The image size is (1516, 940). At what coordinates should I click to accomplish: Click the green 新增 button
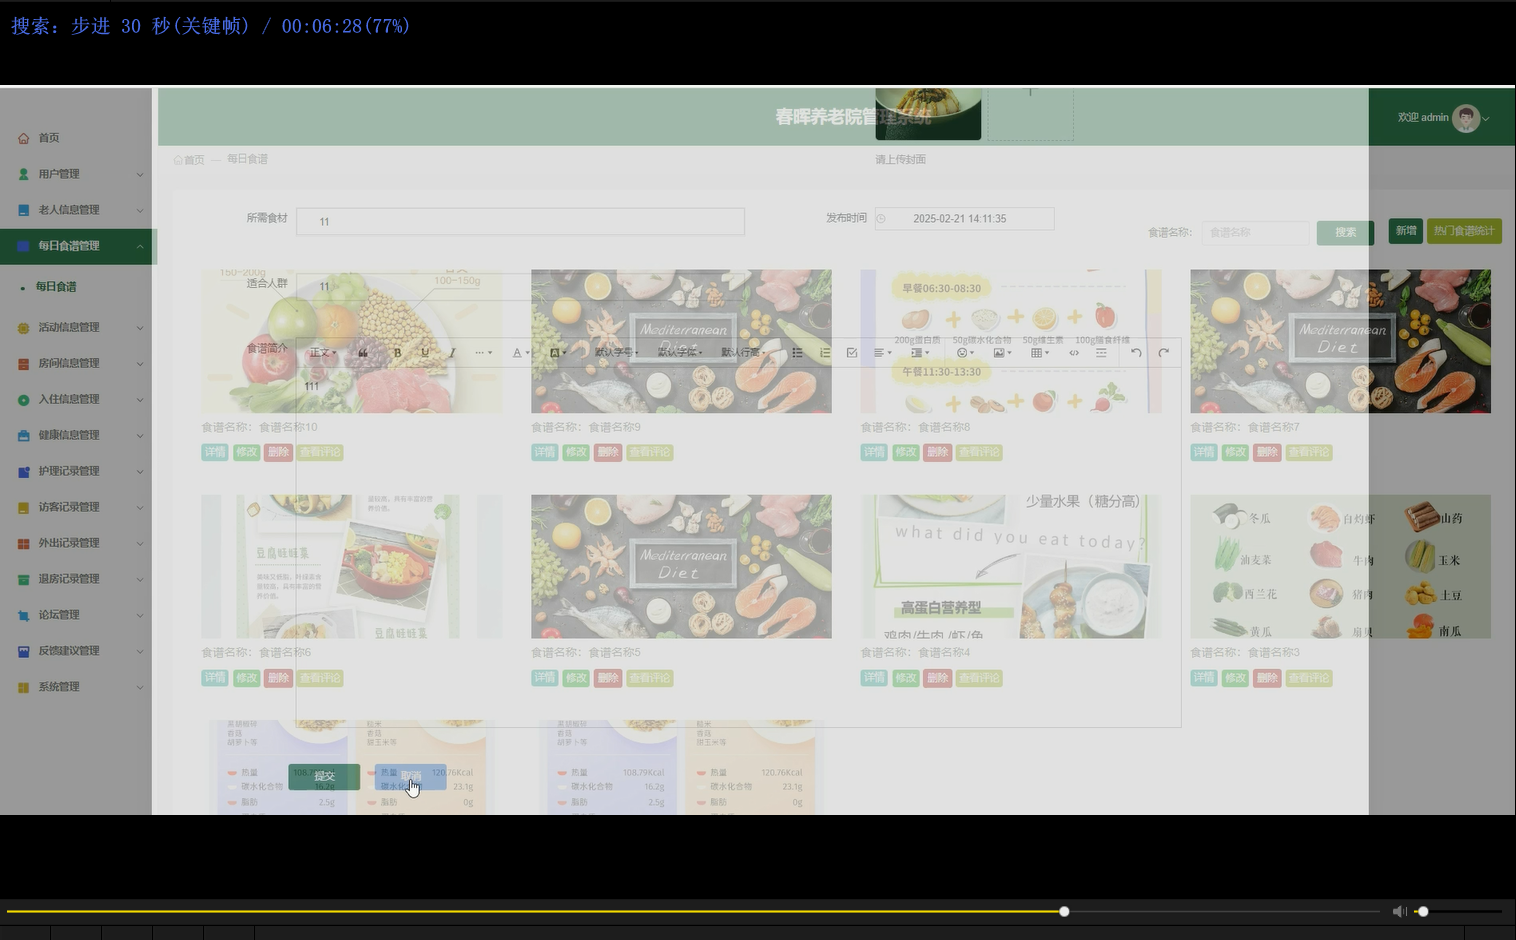(x=1406, y=231)
